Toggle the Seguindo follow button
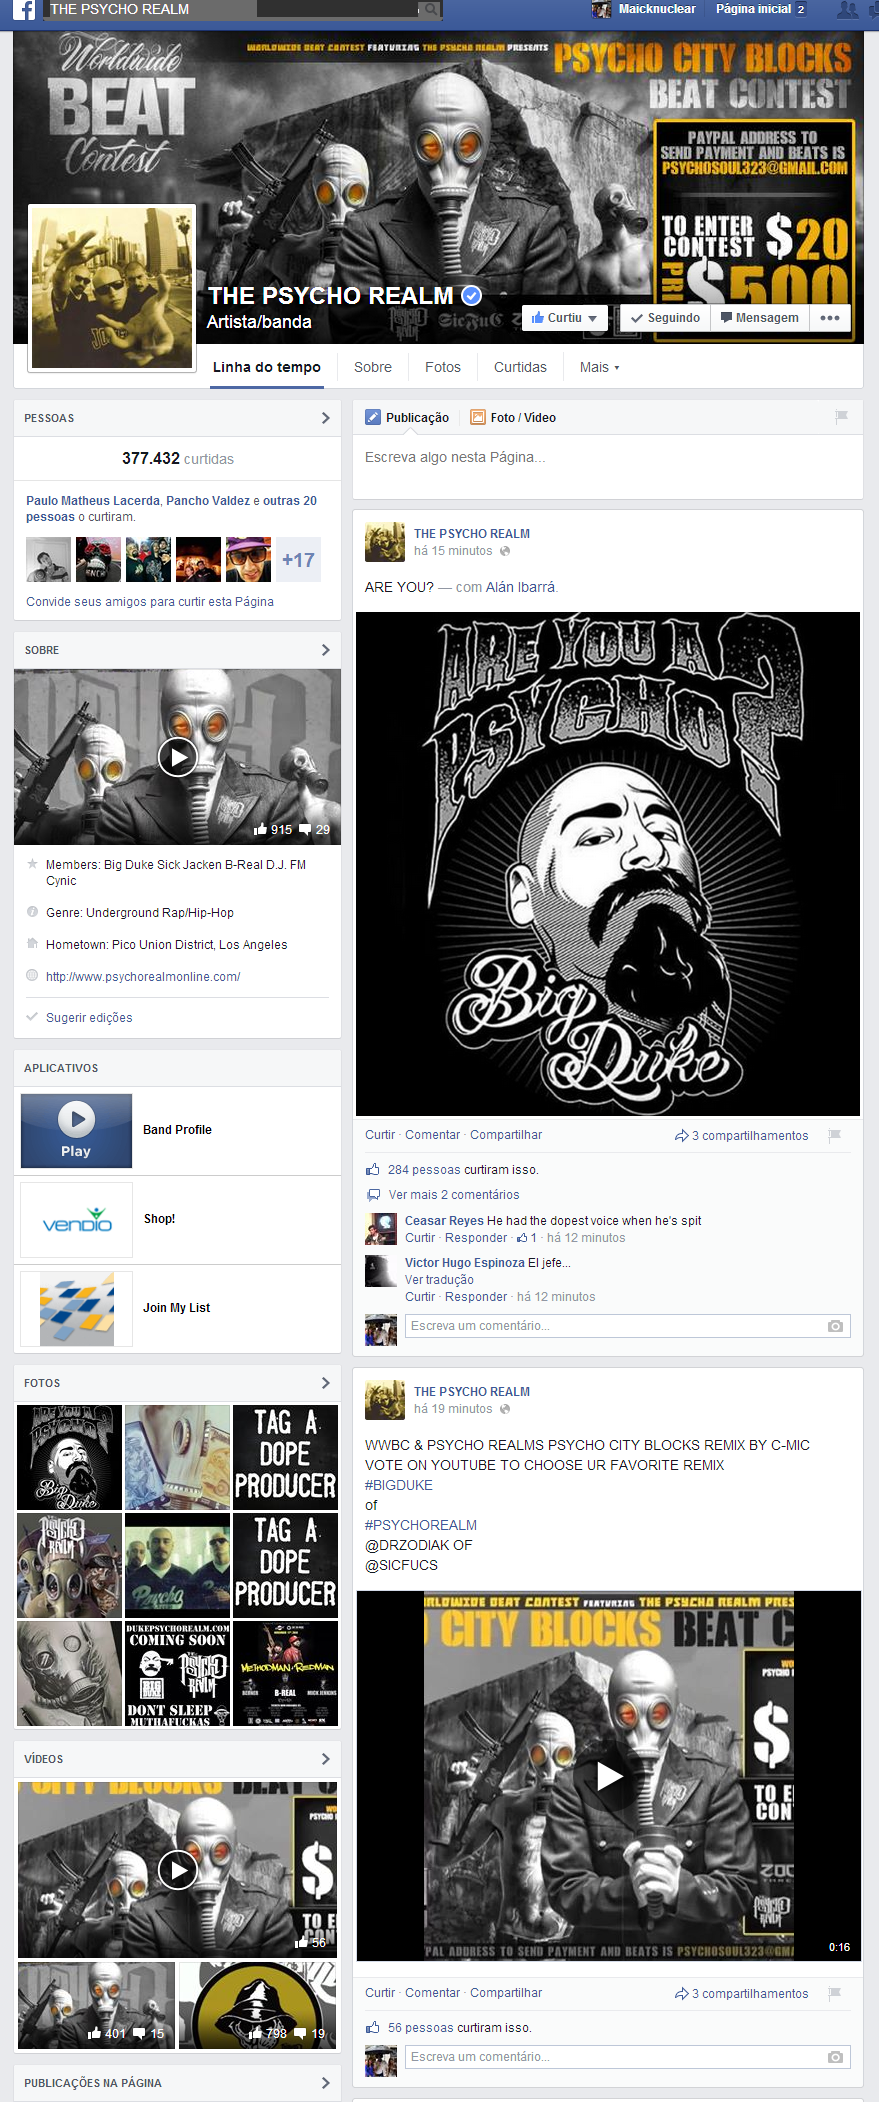This screenshot has width=879, height=2102. 665,318
